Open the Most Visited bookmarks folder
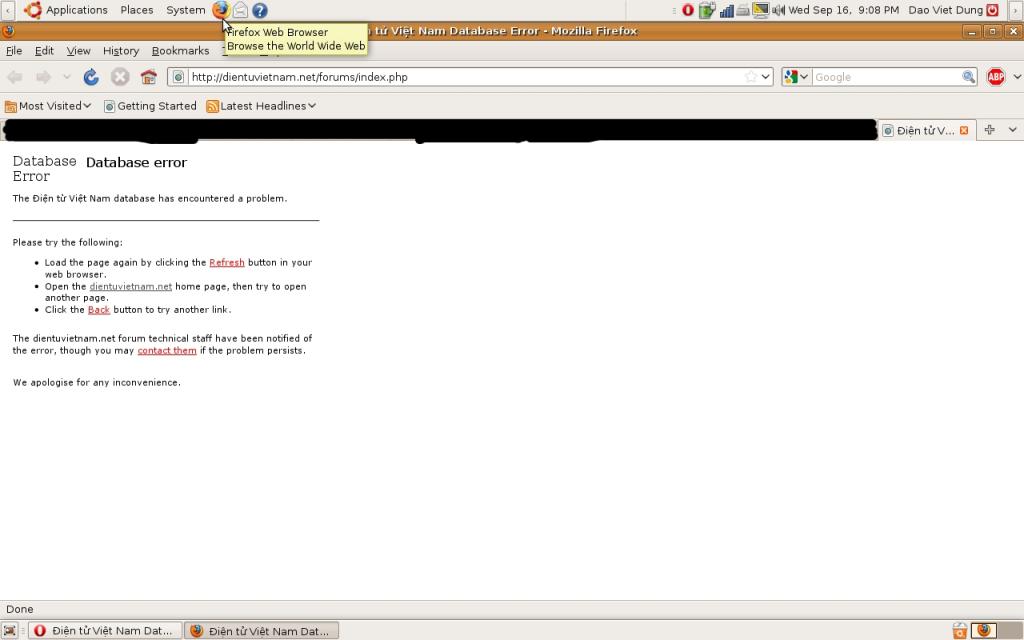The width and height of the screenshot is (1024, 640). (48, 106)
